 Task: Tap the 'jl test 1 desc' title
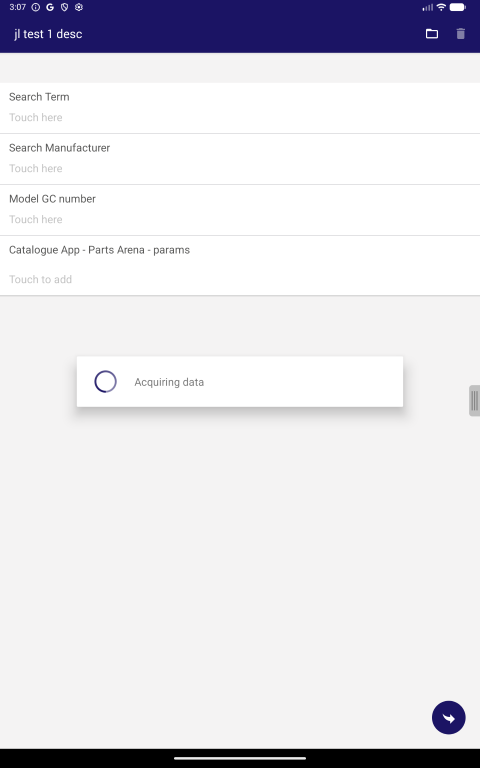48,34
